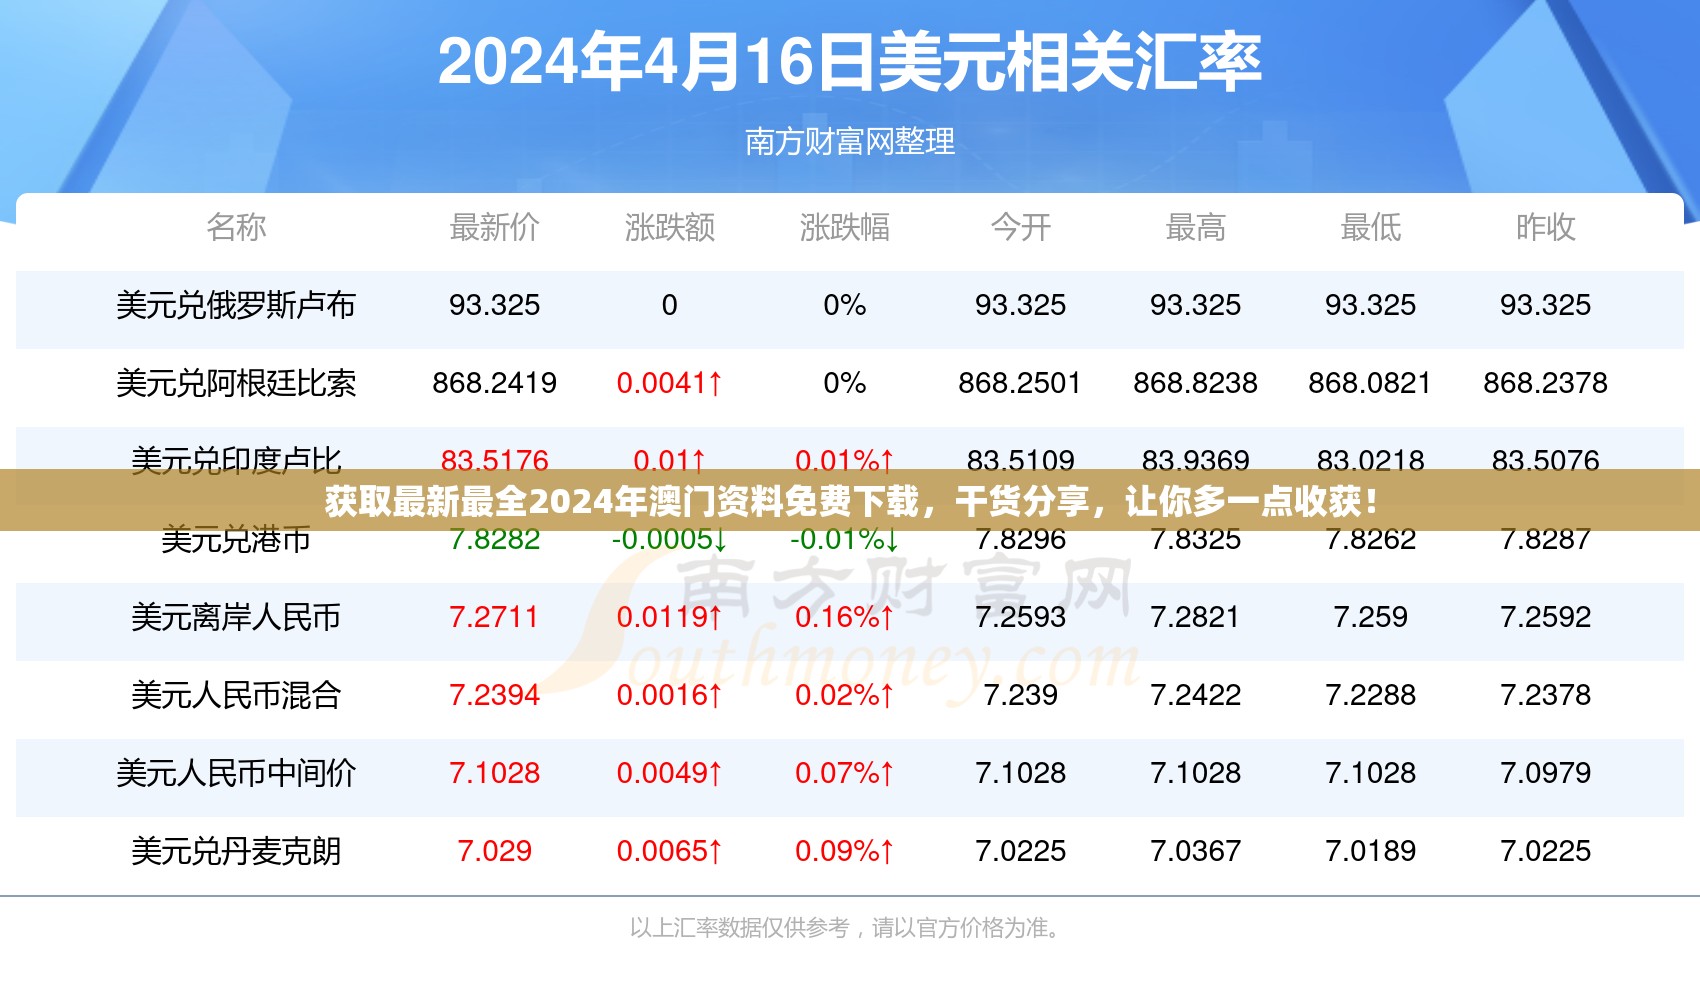Click the opening price 868.2501
This screenshot has height=1000, width=1700.
pyautogui.click(x=1020, y=383)
